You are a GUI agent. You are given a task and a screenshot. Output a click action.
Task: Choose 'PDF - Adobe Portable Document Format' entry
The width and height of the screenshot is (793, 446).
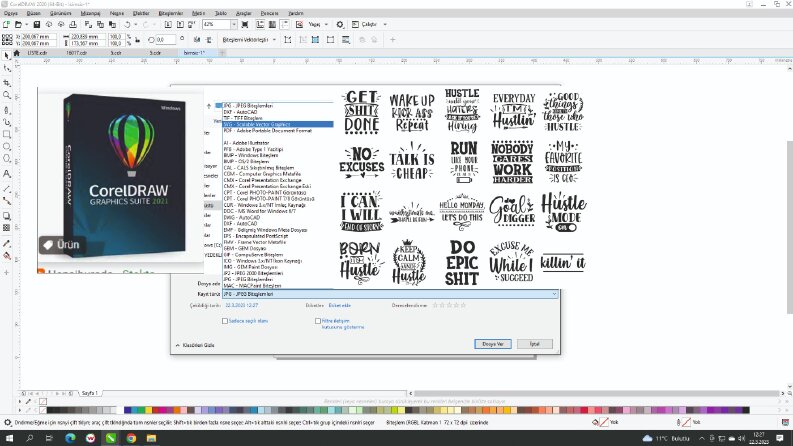click(278, 130)
